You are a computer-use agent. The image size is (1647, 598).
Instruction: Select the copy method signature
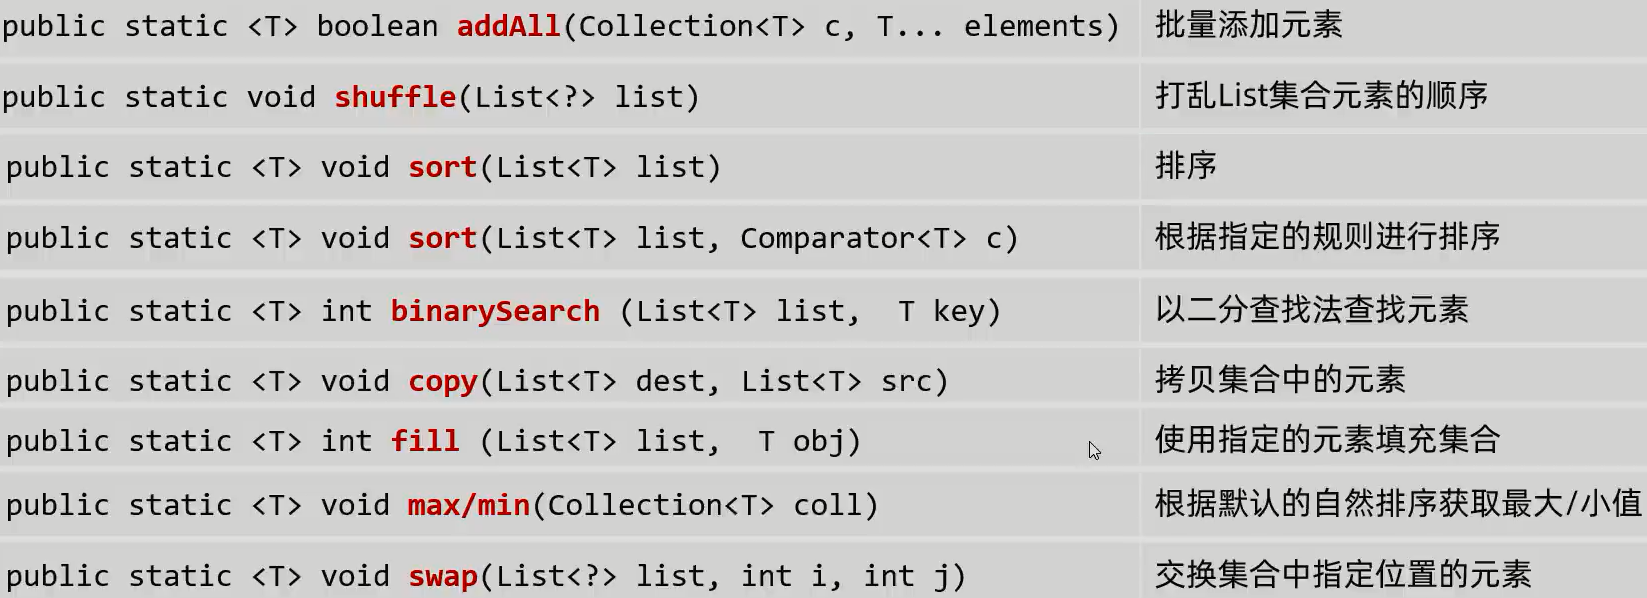tap(477, 381)
